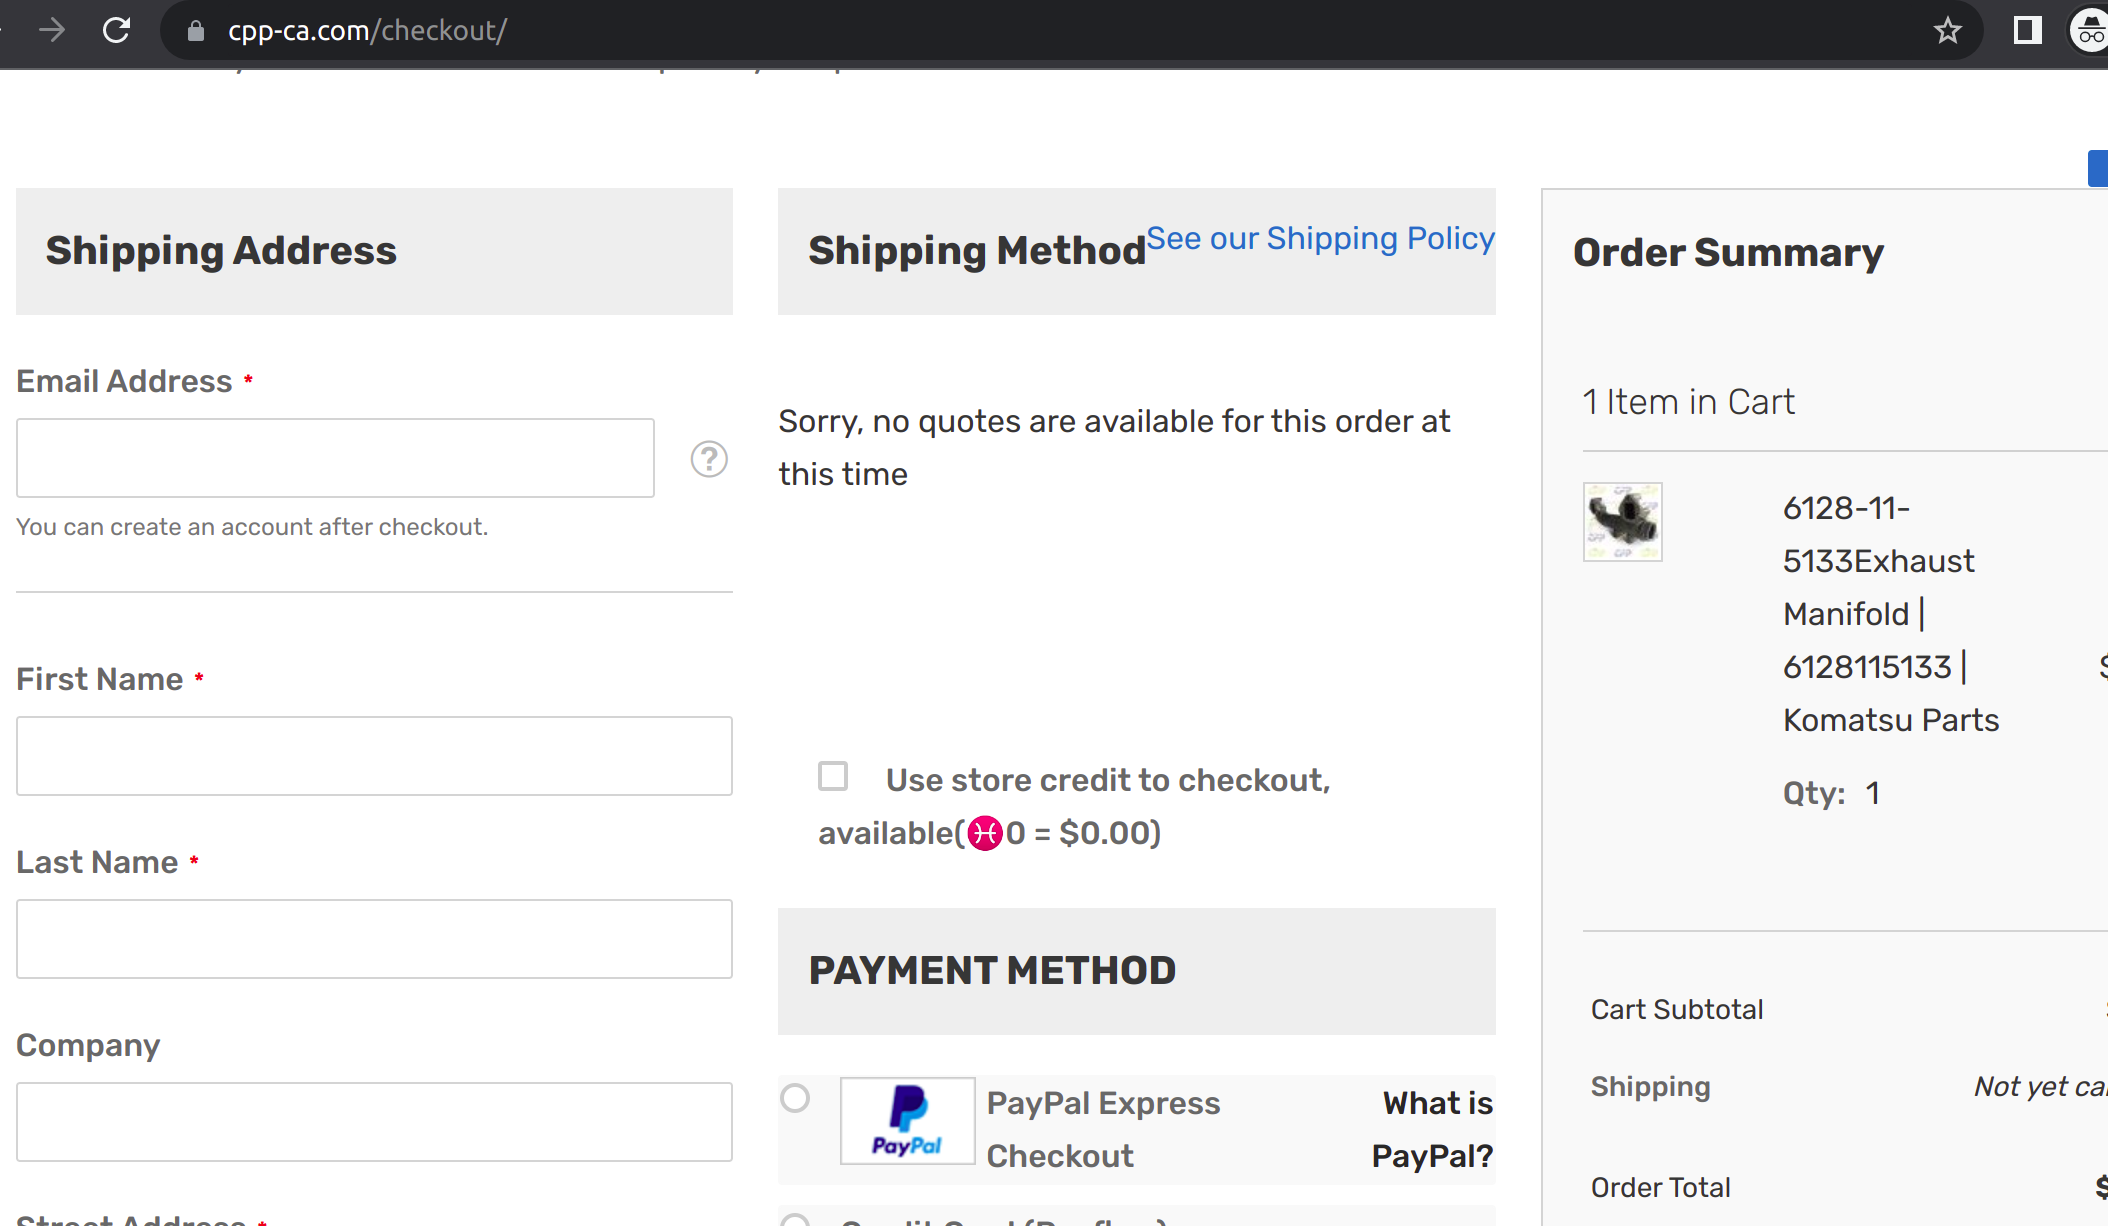
Task: Click the Email Address input field
Action: coord(335,458)
